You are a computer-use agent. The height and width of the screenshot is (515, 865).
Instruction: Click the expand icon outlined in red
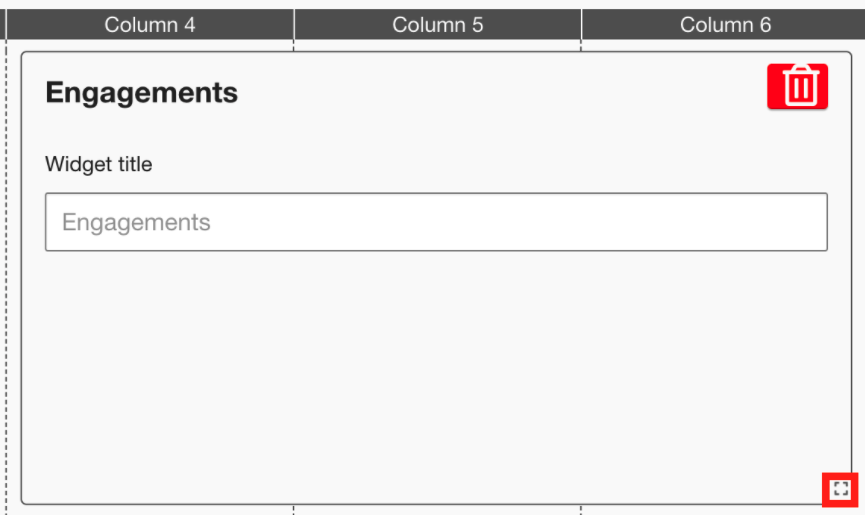click(x=840, y=489)
